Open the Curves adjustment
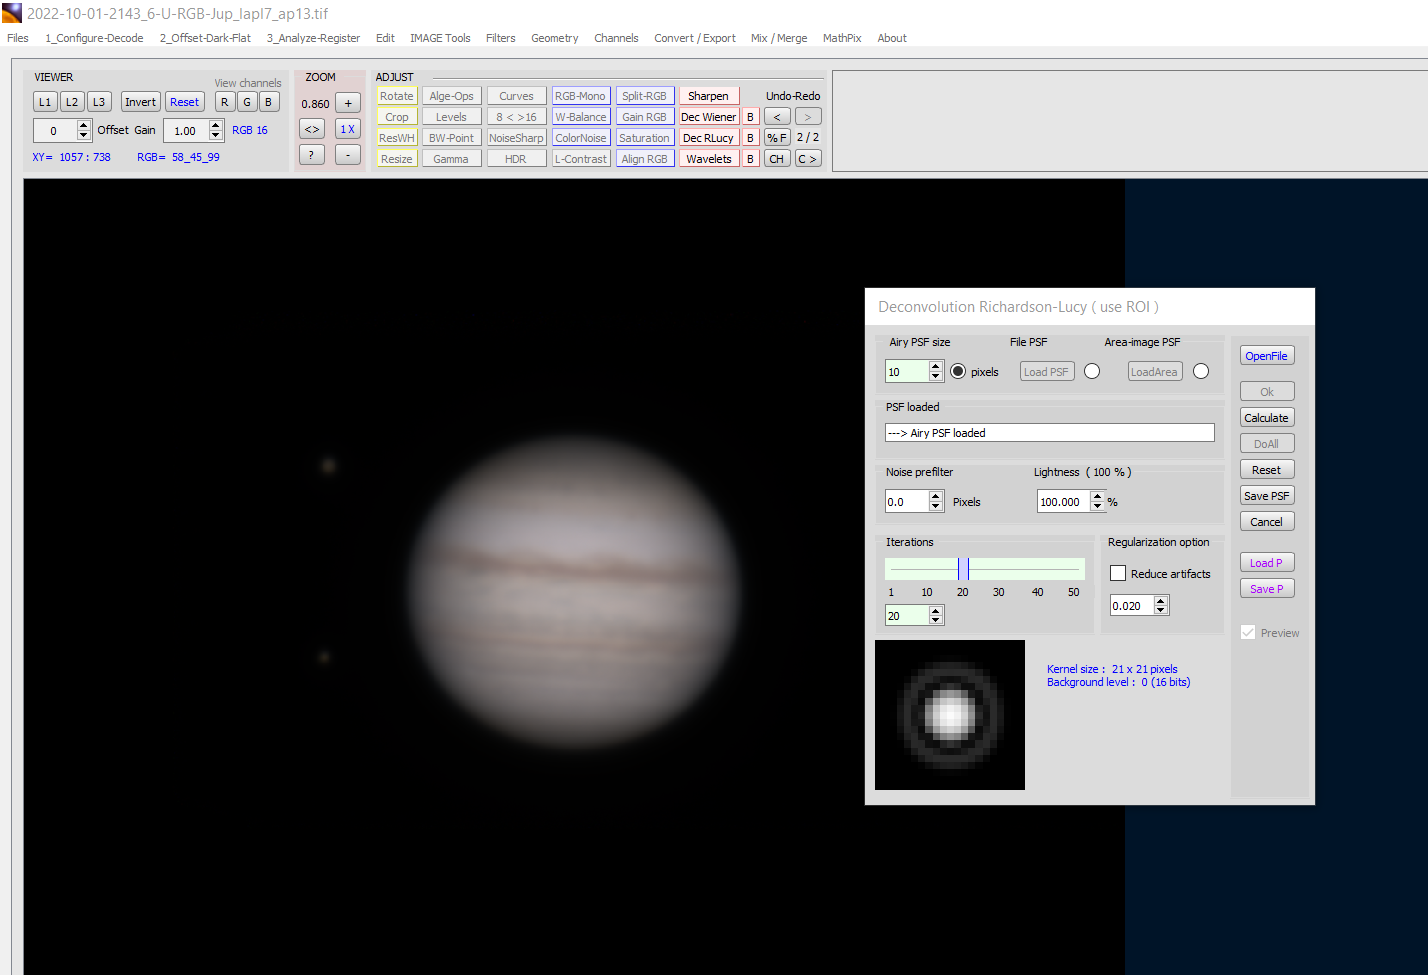 (x=516, y=96)
